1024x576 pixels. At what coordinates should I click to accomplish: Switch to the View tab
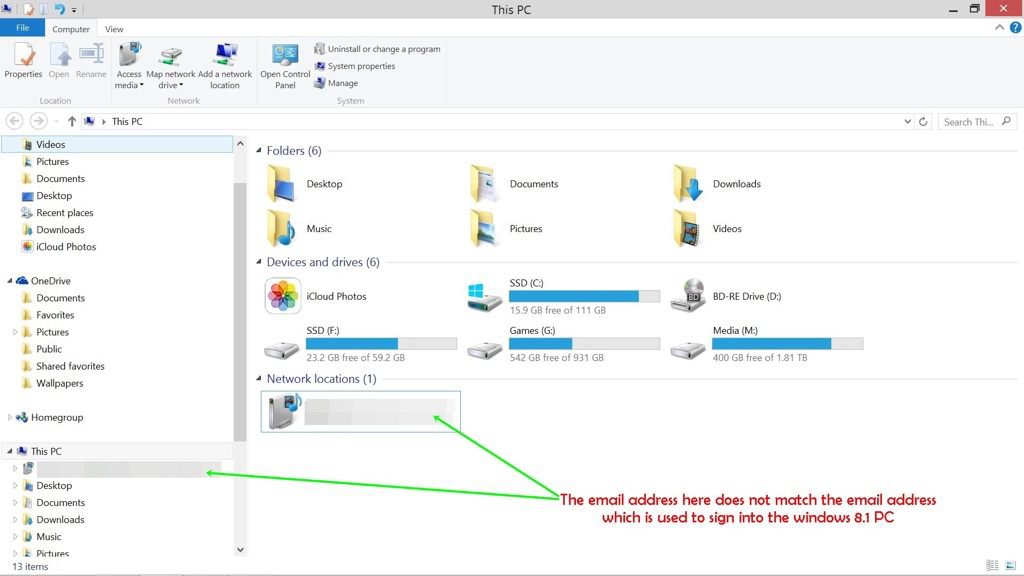[114, 29]
